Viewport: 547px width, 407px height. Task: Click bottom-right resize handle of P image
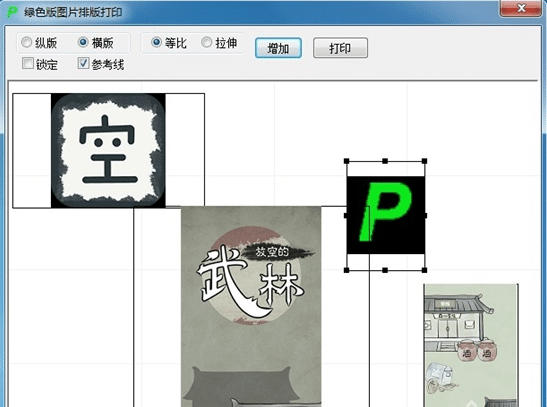pyautogui.click(x=424, y=270)
